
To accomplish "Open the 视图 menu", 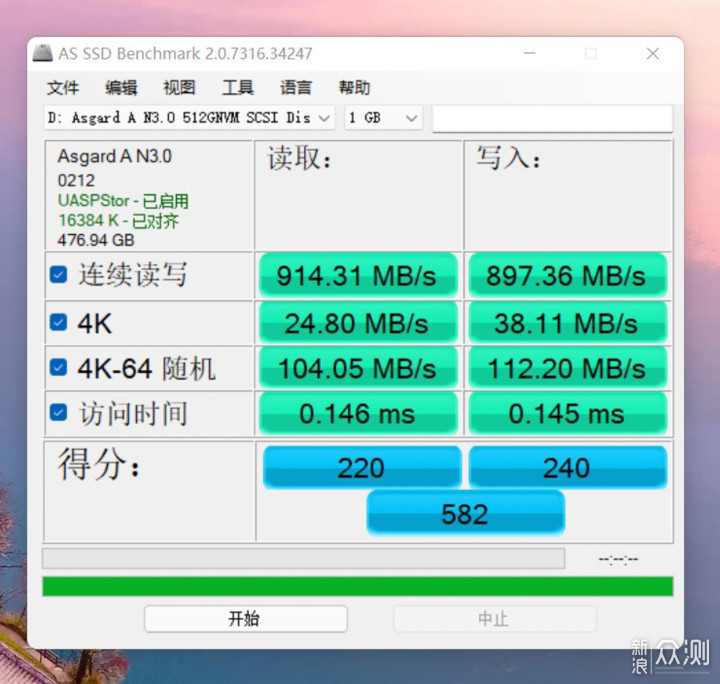I will (x=180, y=87).
